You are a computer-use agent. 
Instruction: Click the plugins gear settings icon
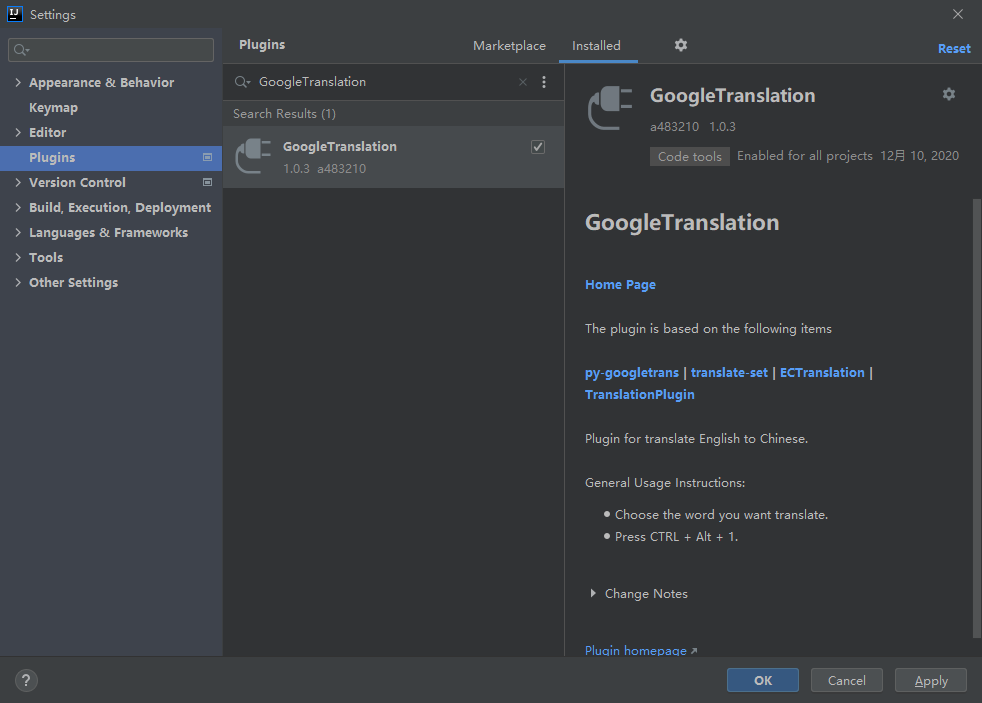[681, 45]
